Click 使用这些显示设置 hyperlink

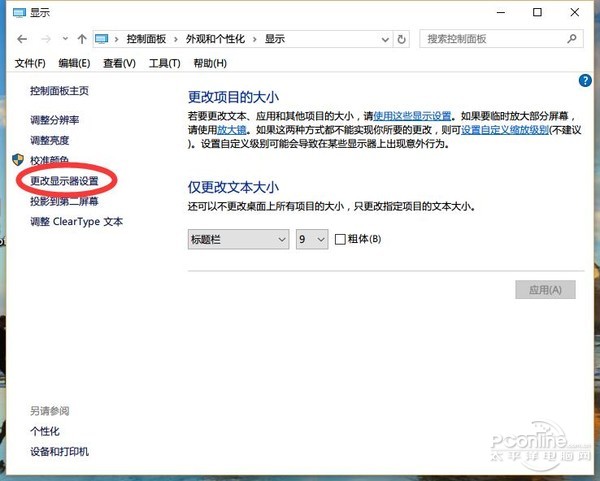(412, 116)
